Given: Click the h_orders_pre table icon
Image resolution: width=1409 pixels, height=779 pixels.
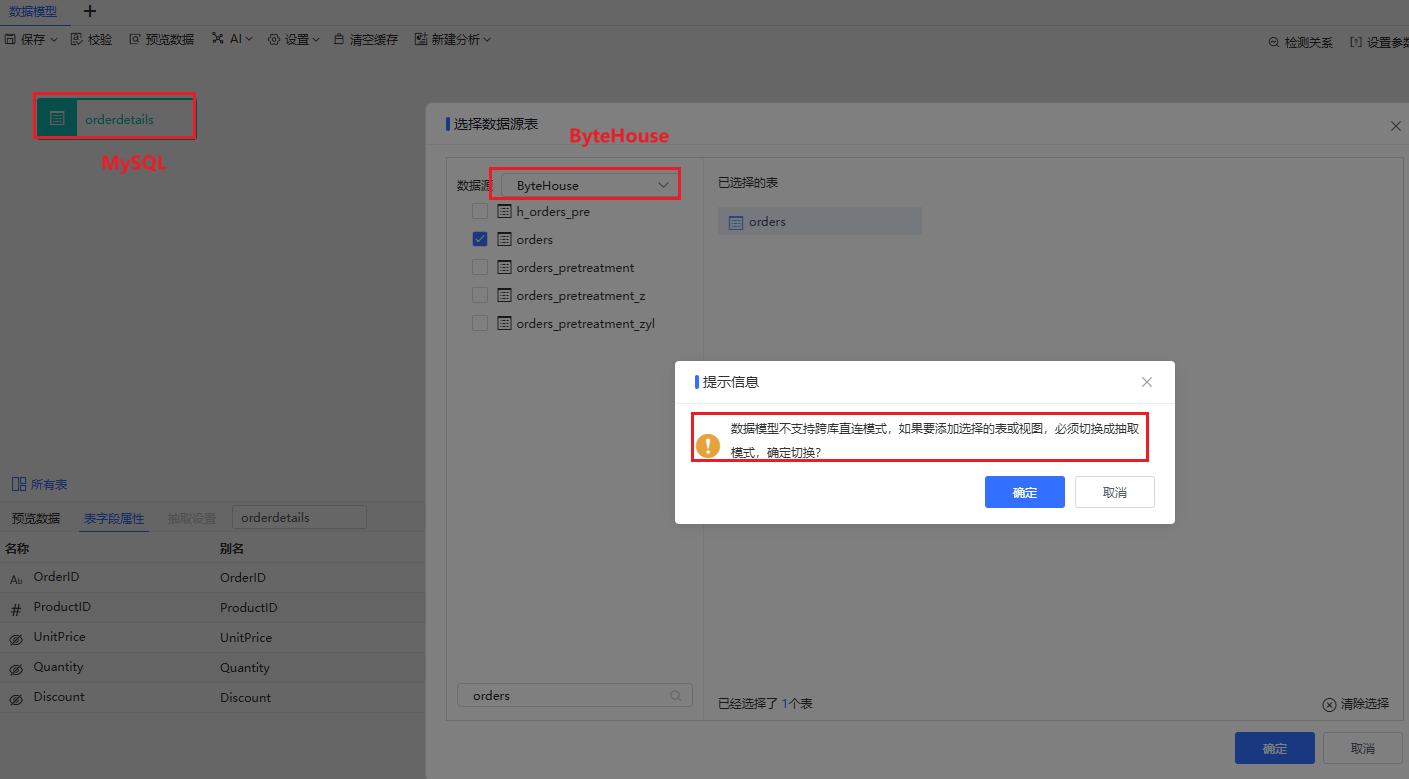Looking at the screenshot, I should (505, 212).
